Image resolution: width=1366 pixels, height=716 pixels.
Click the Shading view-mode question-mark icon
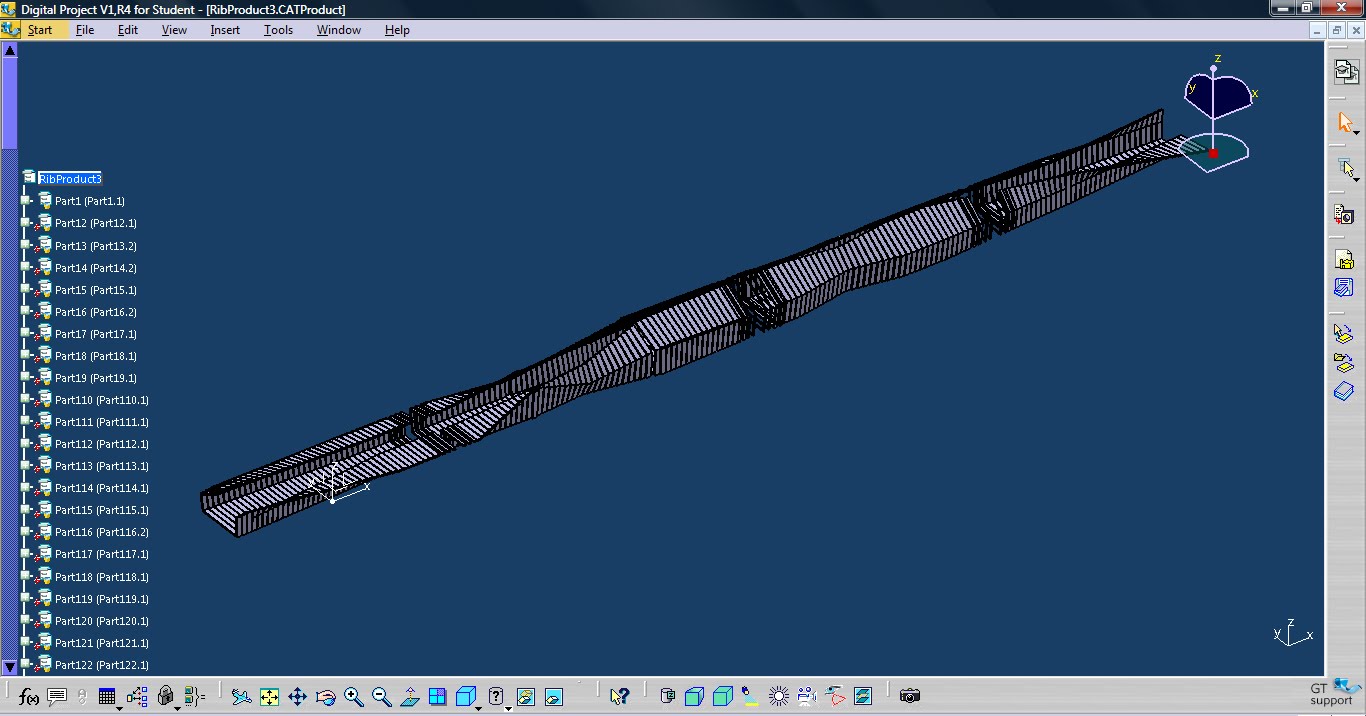(496, 697)
